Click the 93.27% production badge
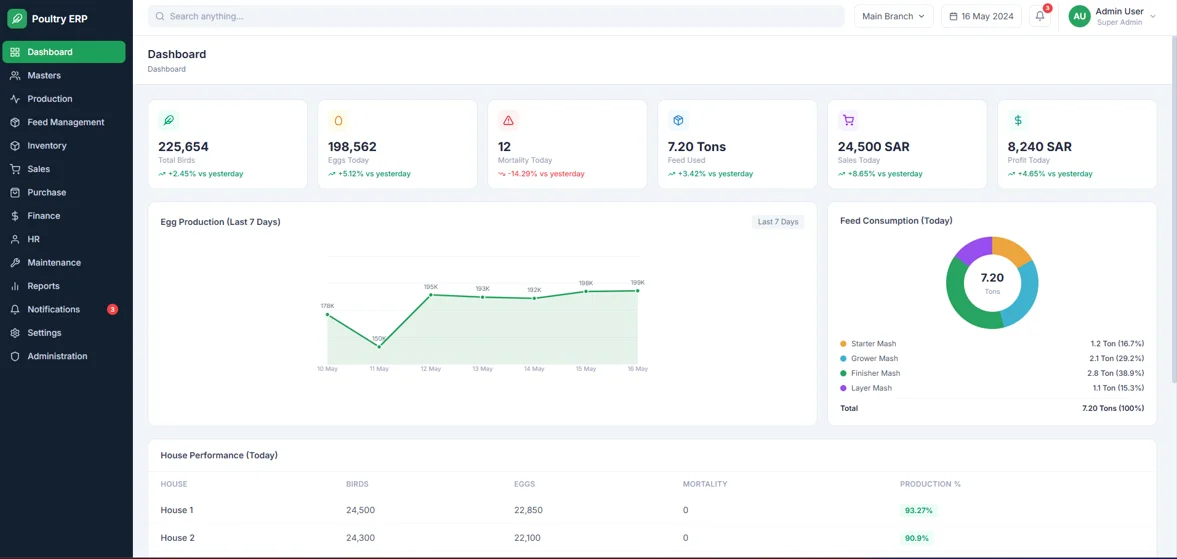 tap(919, 510)
